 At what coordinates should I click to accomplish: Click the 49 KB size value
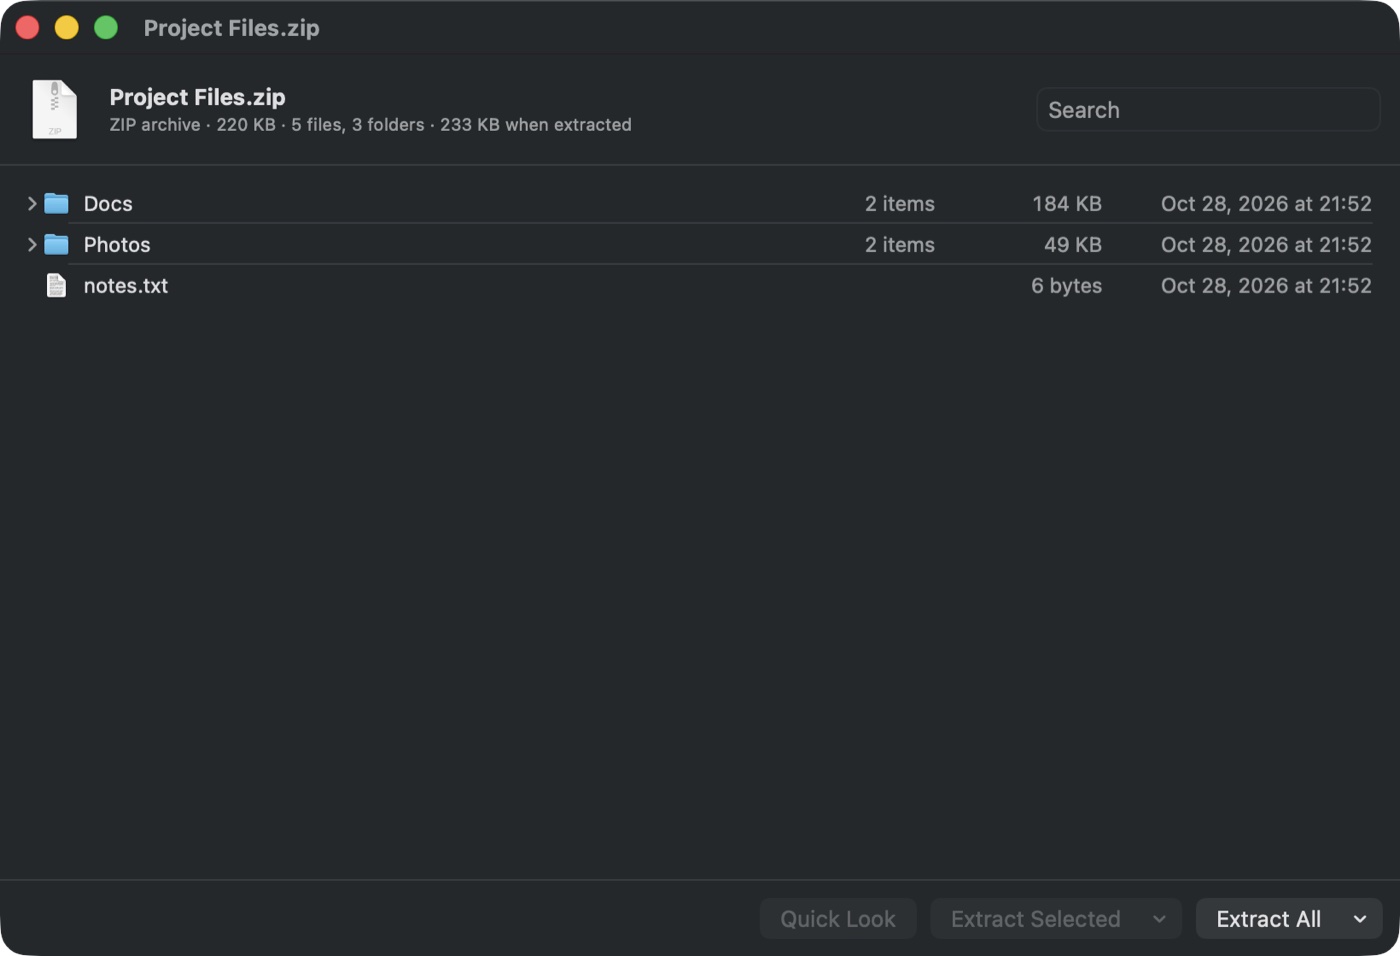pyautogui.click(x=1073, y=245)
